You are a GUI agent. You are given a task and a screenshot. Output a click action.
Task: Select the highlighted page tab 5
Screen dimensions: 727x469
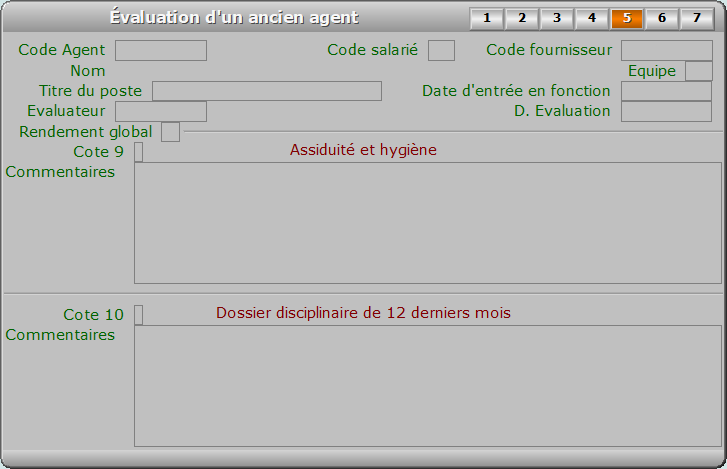627,18
